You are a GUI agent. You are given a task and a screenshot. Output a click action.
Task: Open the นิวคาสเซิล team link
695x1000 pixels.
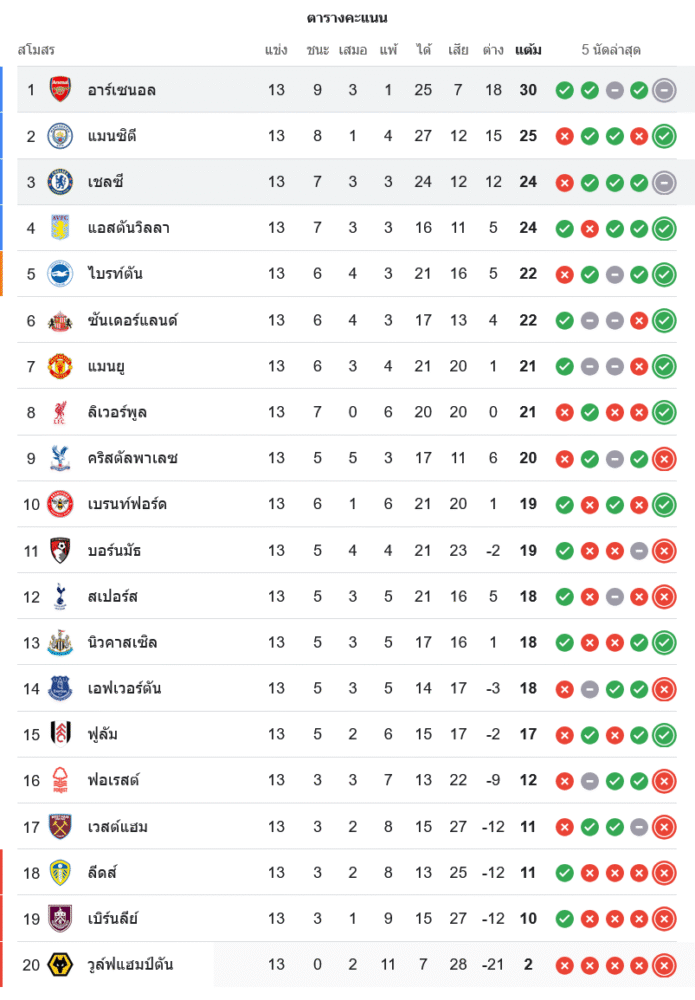tap(122, 642)
